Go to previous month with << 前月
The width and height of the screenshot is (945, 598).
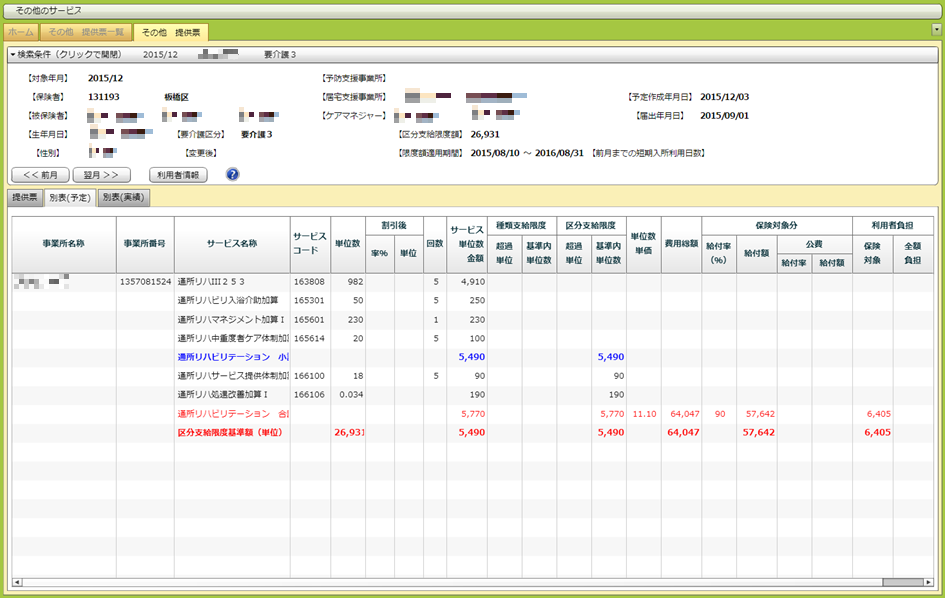point(40,174)
